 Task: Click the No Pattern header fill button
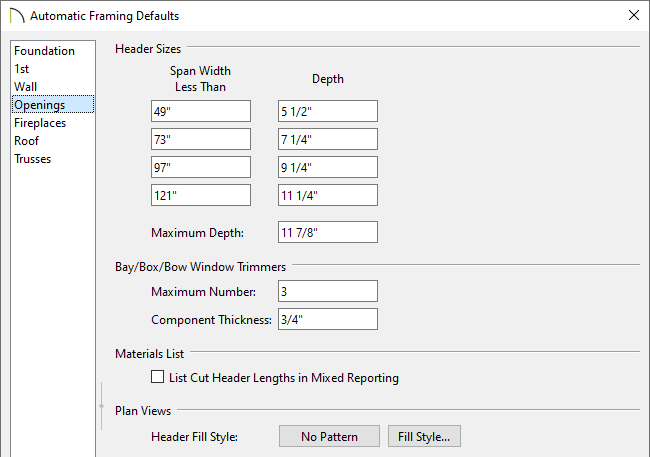329,436
